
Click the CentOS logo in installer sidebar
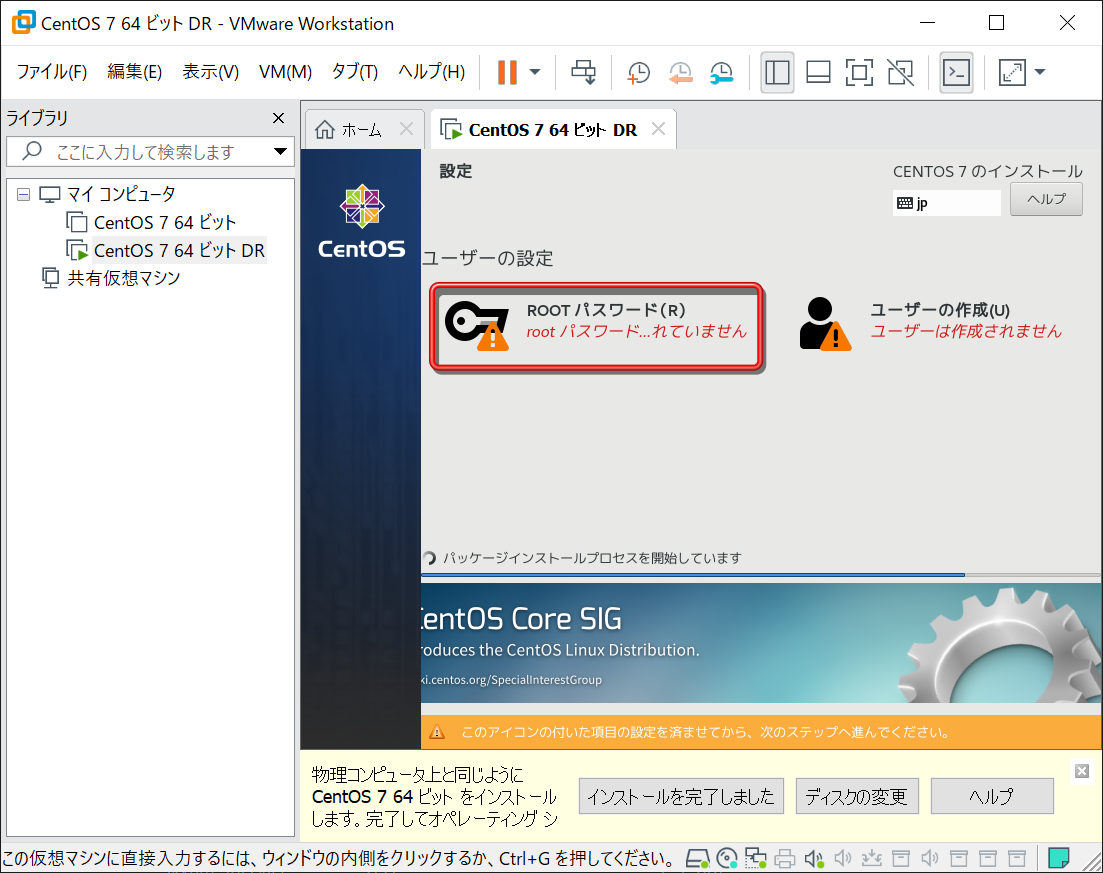tap(362, 222)
